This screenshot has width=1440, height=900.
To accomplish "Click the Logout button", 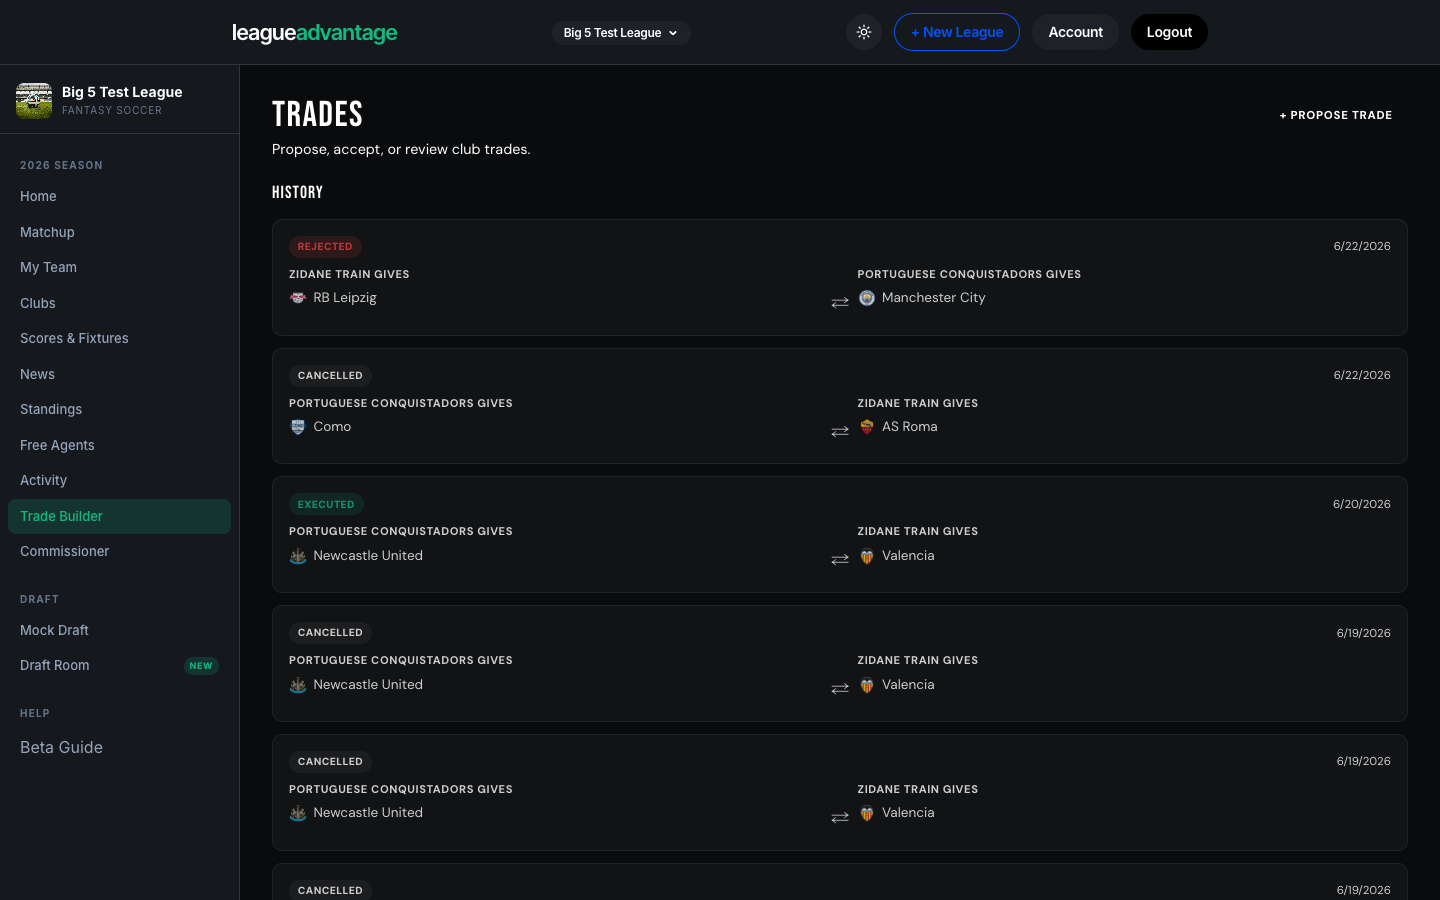I will point(1169,32).
